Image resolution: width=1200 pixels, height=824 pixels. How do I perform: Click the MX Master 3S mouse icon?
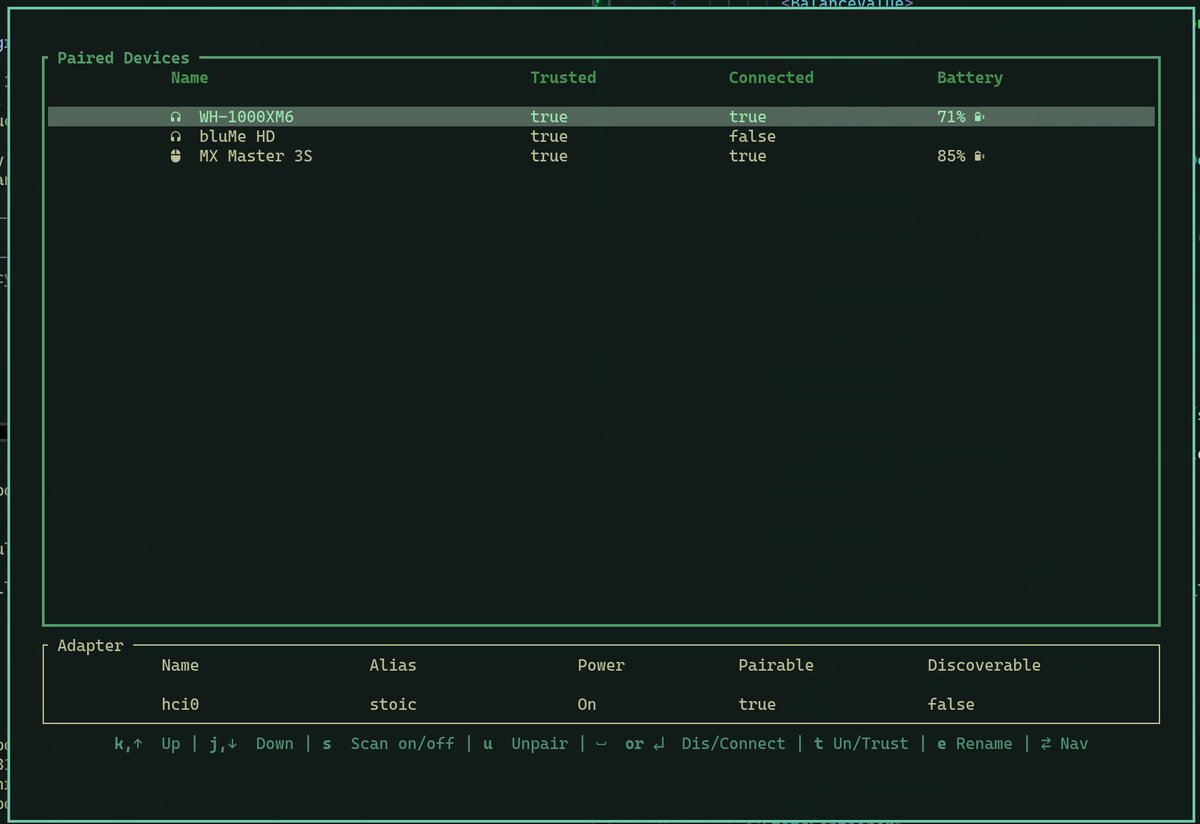176,156
